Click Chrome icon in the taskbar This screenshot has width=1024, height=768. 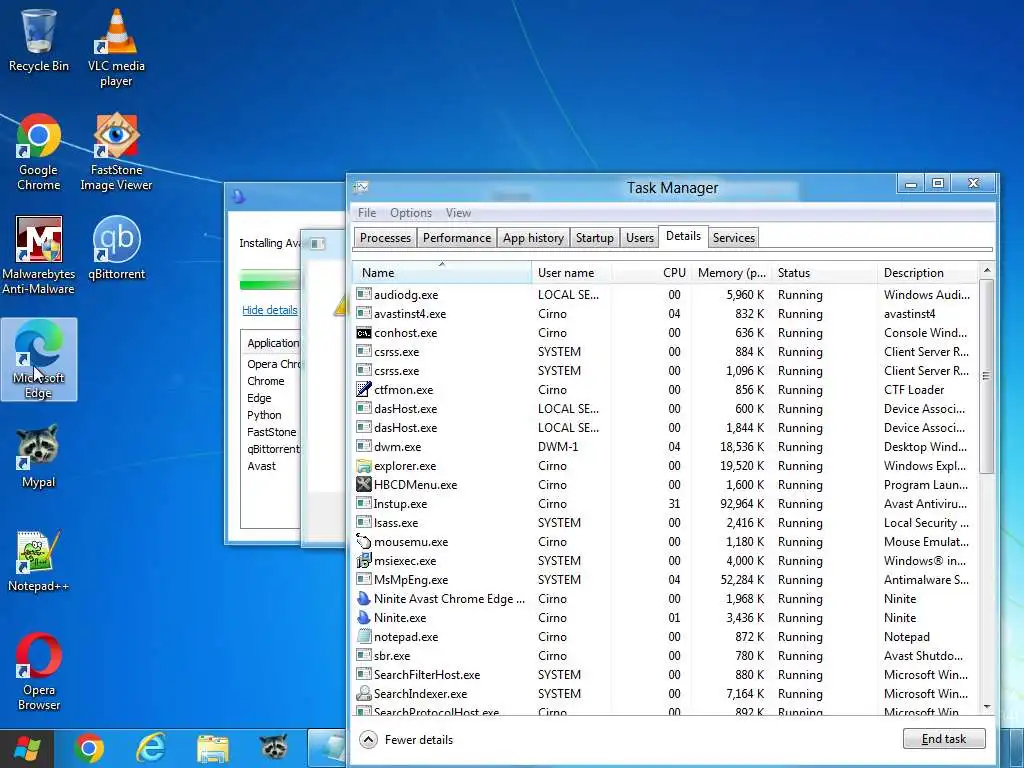(x=89, y=748)
